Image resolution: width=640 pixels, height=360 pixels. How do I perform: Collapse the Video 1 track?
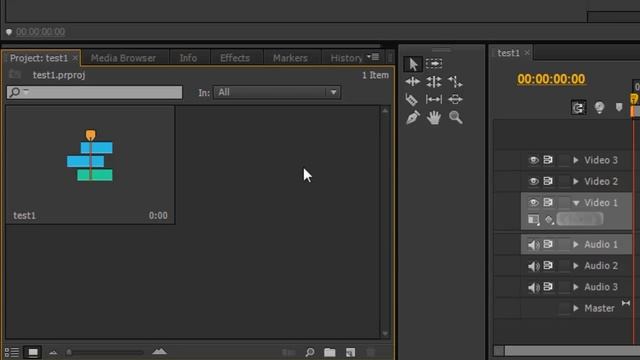tap(576, 203)
